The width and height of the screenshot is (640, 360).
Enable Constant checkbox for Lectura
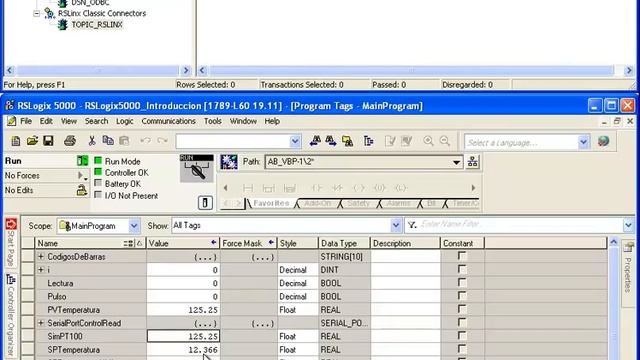462,282
